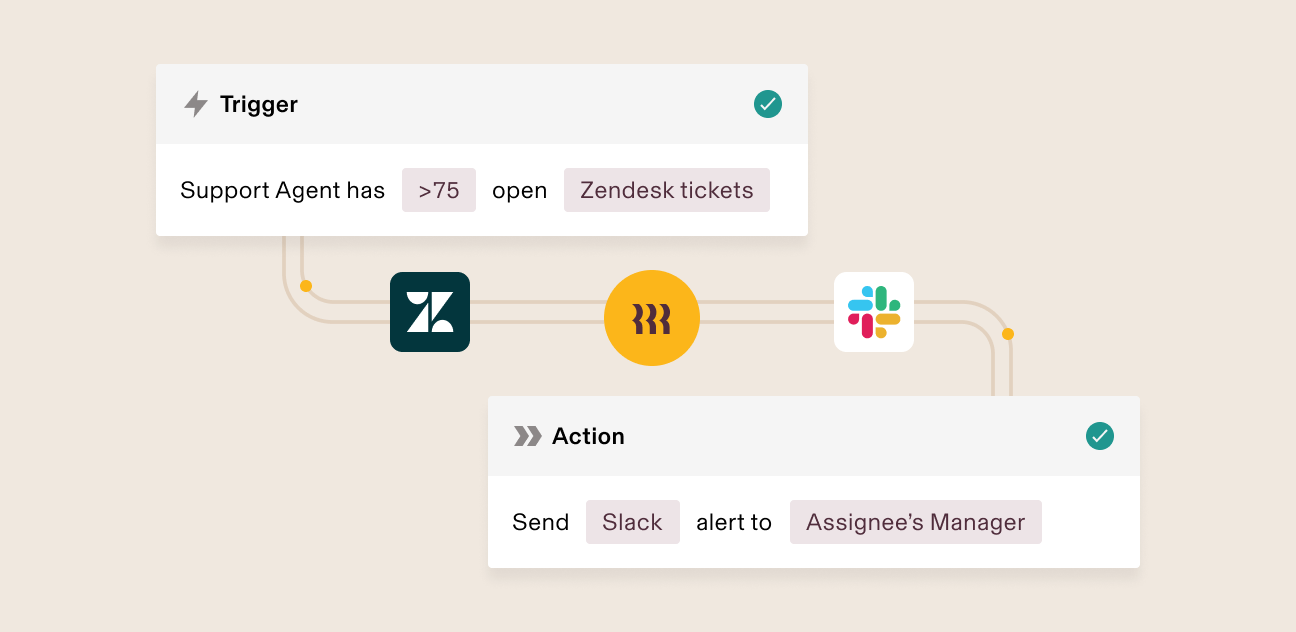Image resolution: width=1296 pixels, height=632 pixels.
Task: Click the Action heading text
Action: [588, 436]
